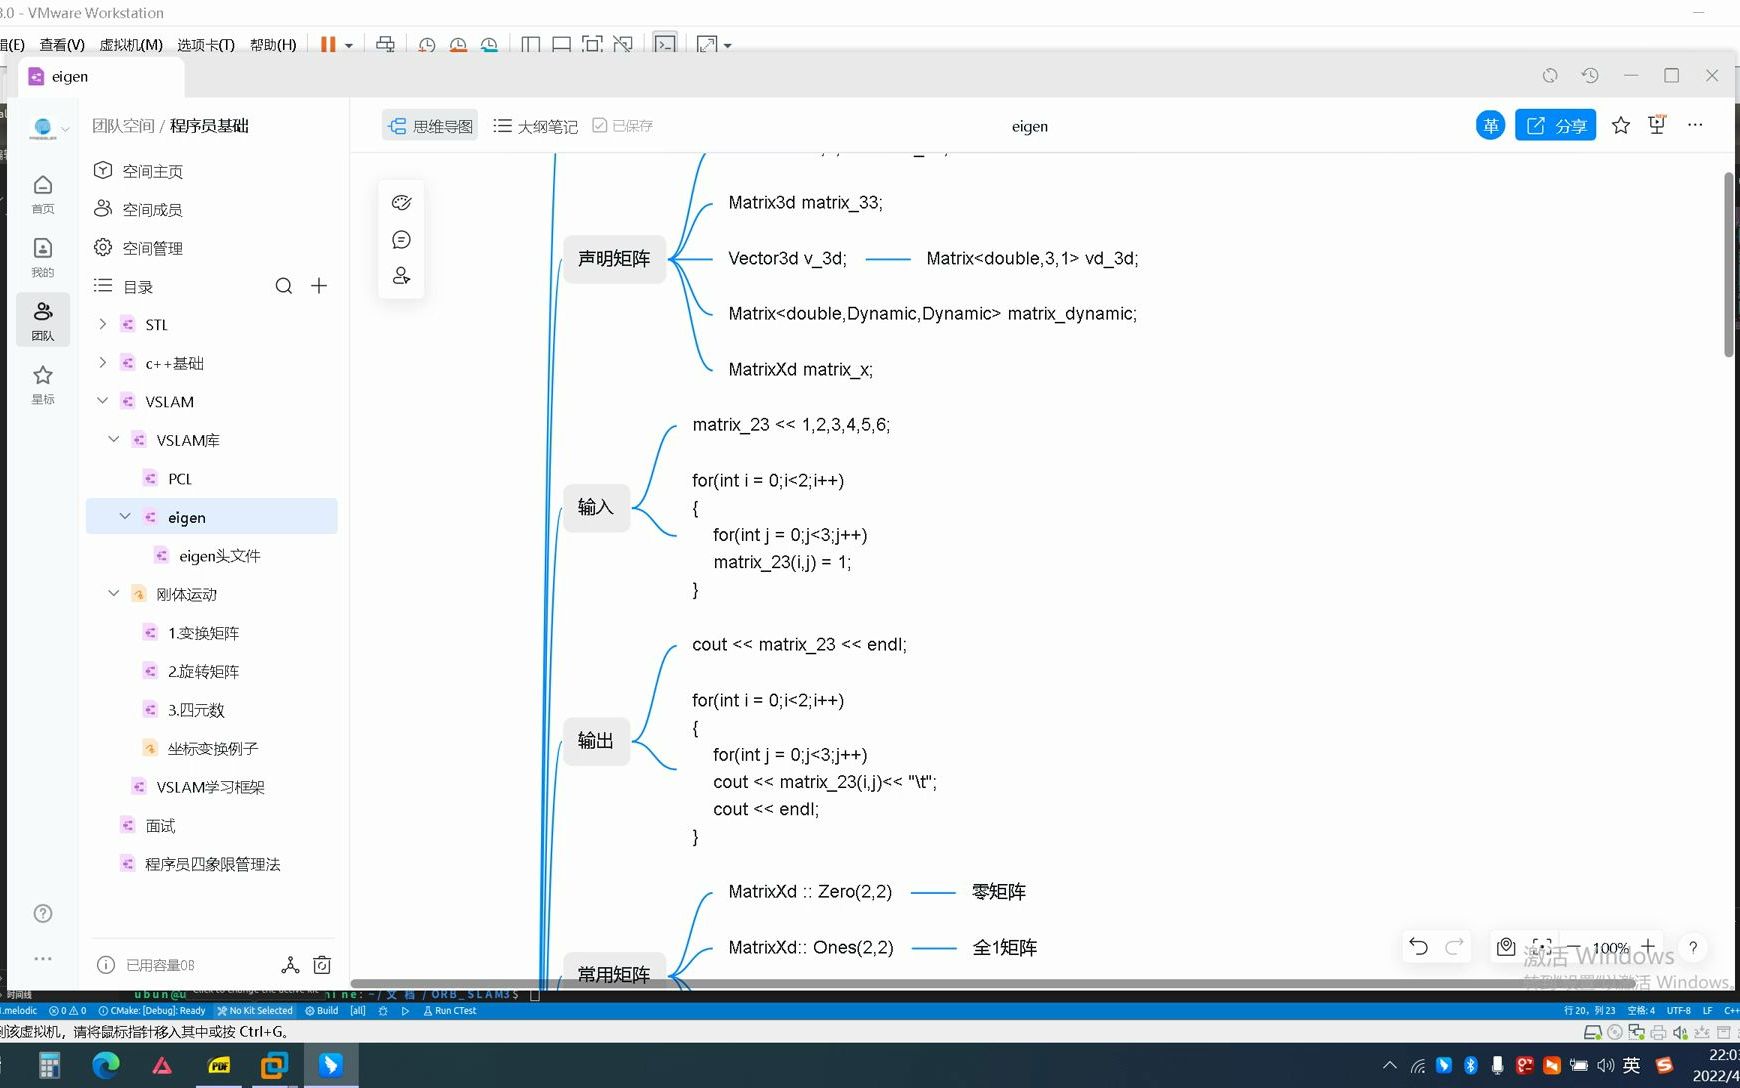Click the VMware pause virtual machine button
Image resolution: width=1740 pixels, height=1088 pixels.
(x=327, y=45)
